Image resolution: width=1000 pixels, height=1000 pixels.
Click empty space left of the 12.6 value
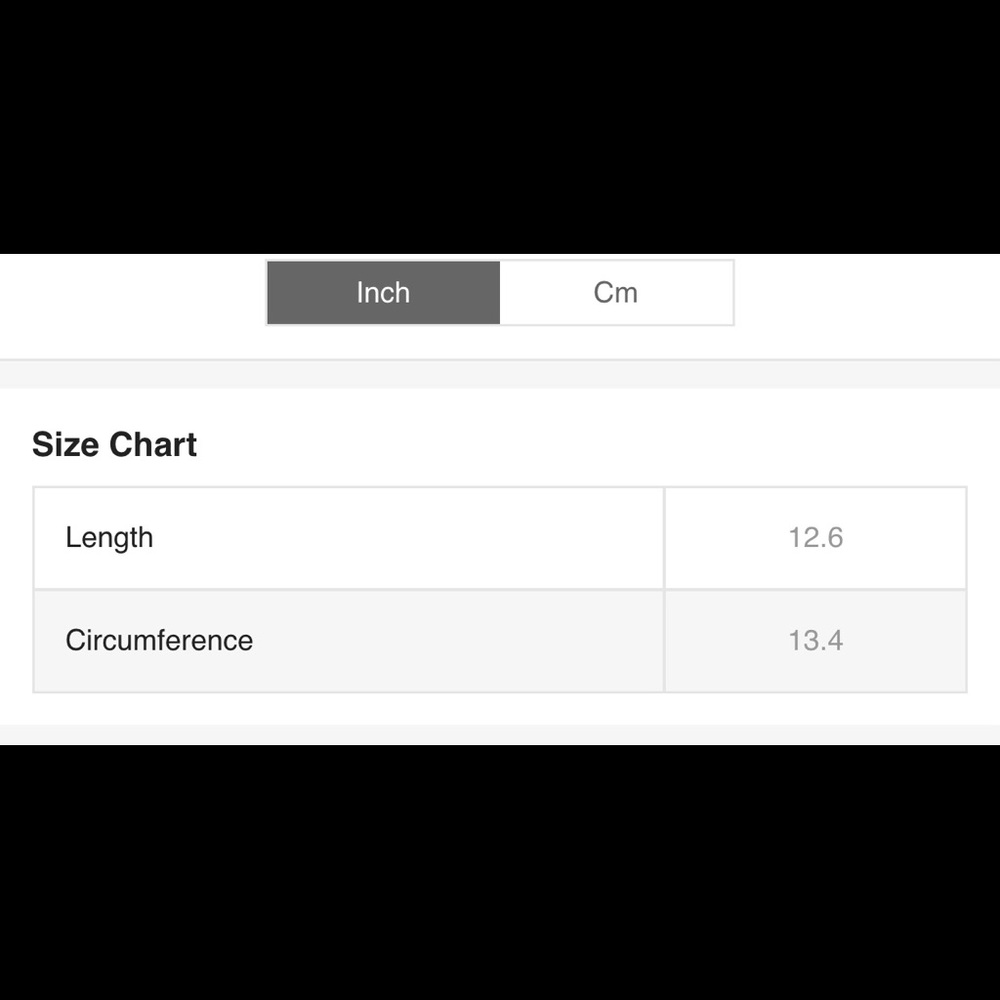(x=720, y=538)
